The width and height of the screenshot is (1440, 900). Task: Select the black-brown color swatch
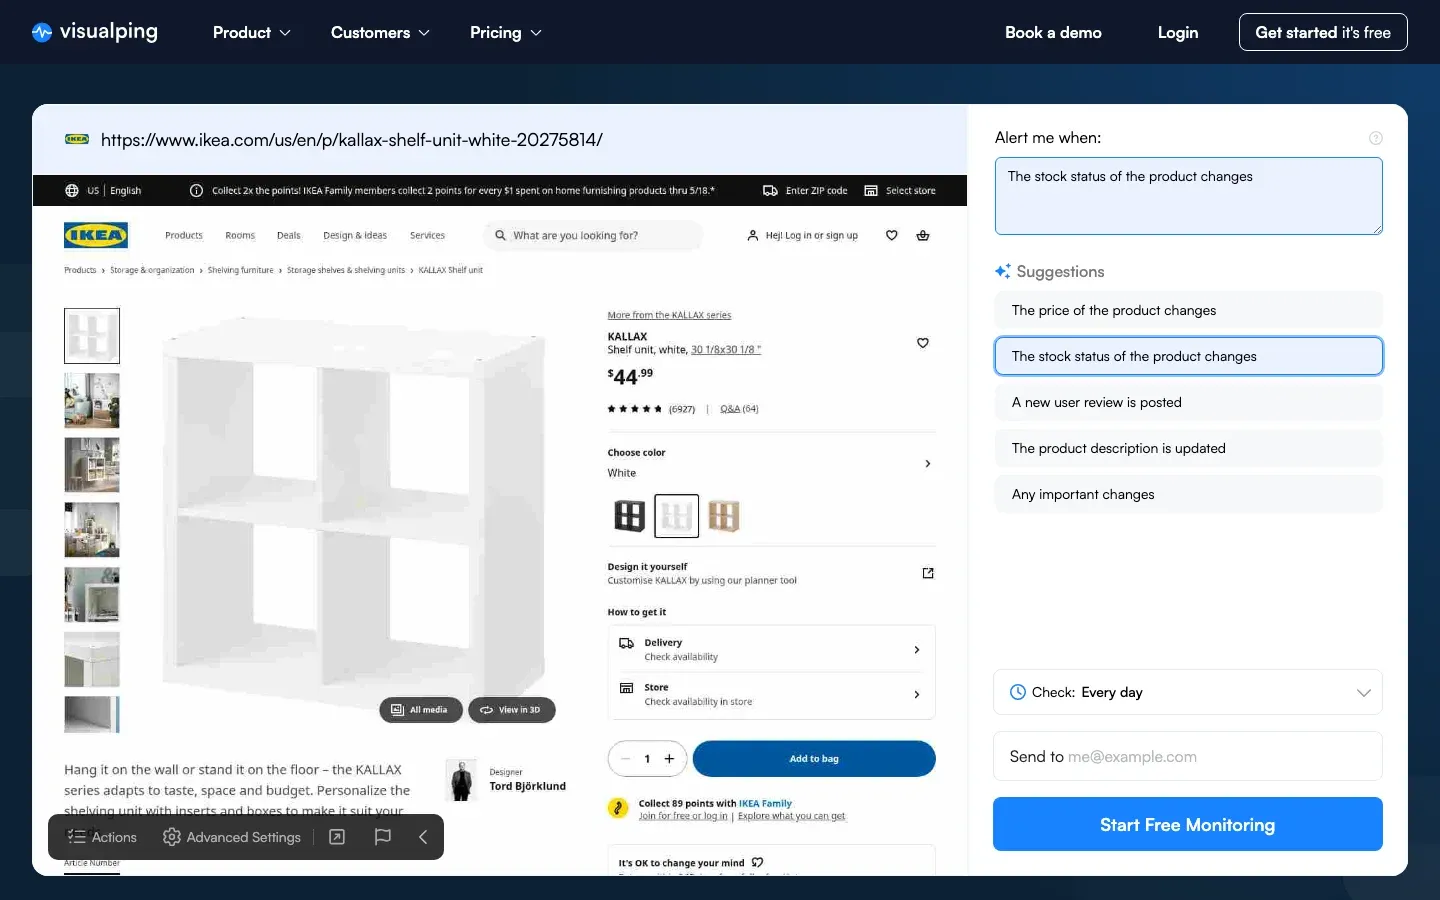pos(630,516)
